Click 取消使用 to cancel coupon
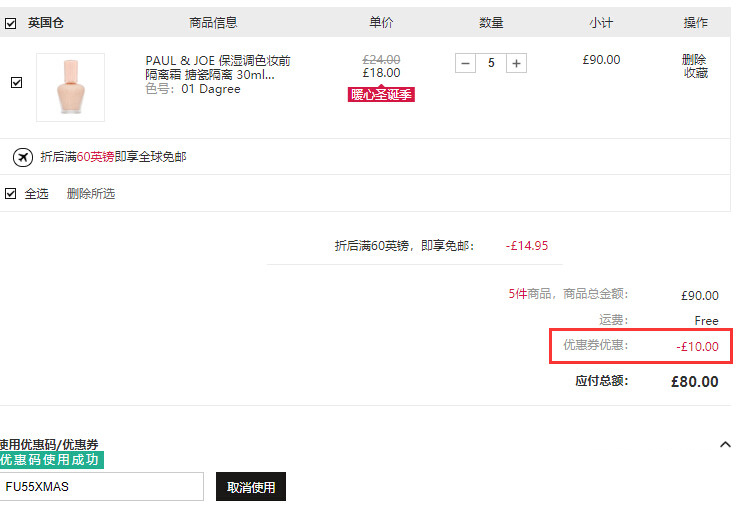The width and height of the screenshot is (745, 515). (x=251, y=486)
